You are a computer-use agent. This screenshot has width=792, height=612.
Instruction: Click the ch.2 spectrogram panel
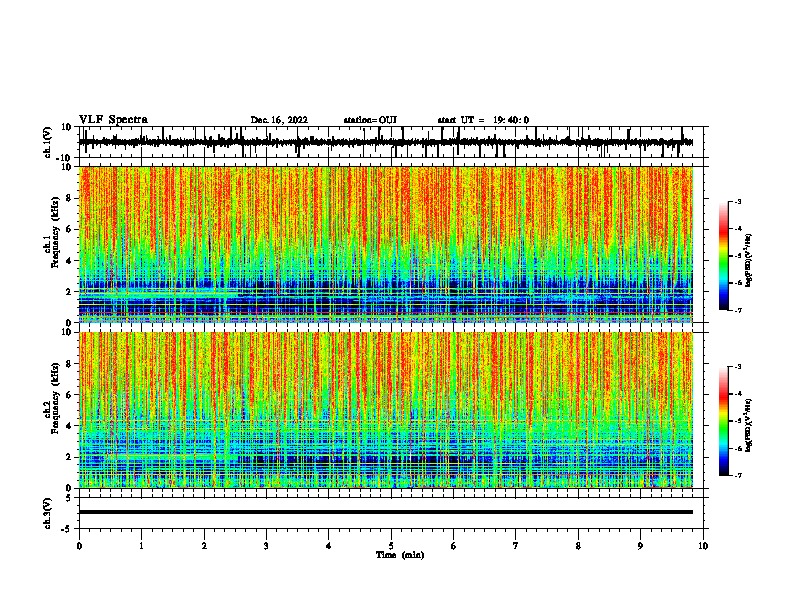[386, 410]
